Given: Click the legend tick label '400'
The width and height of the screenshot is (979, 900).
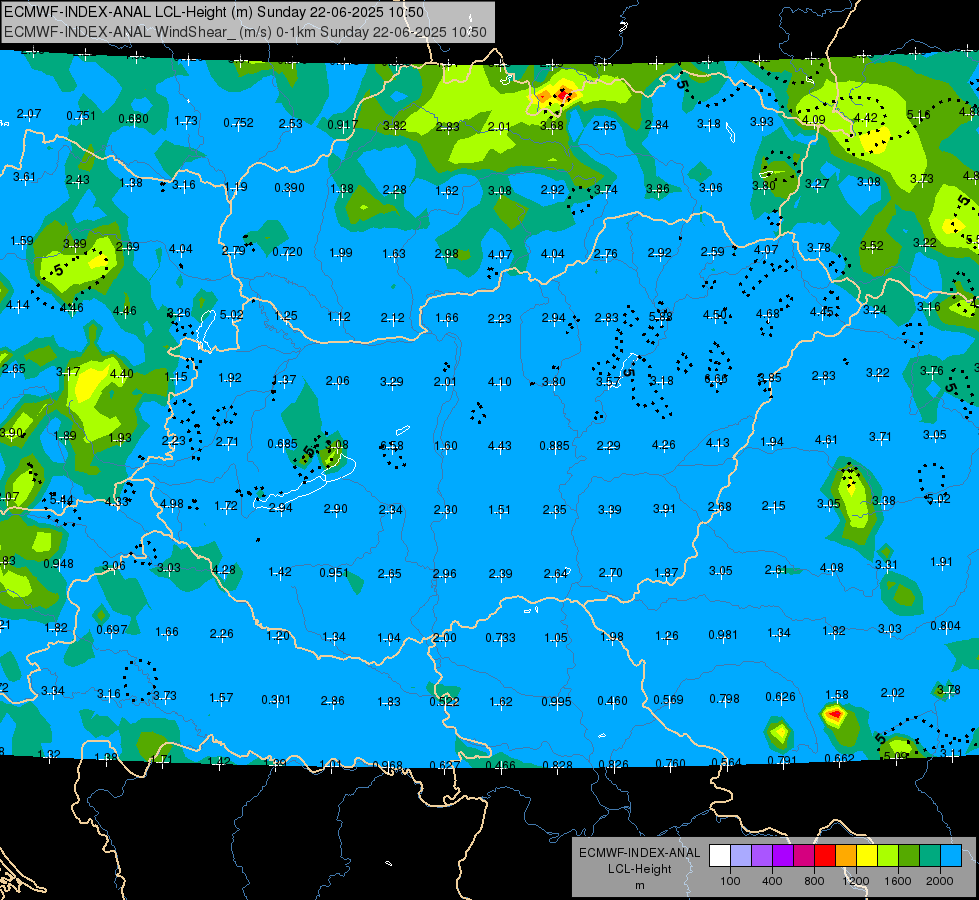Looking at the screenshot, I should point(772,881).
